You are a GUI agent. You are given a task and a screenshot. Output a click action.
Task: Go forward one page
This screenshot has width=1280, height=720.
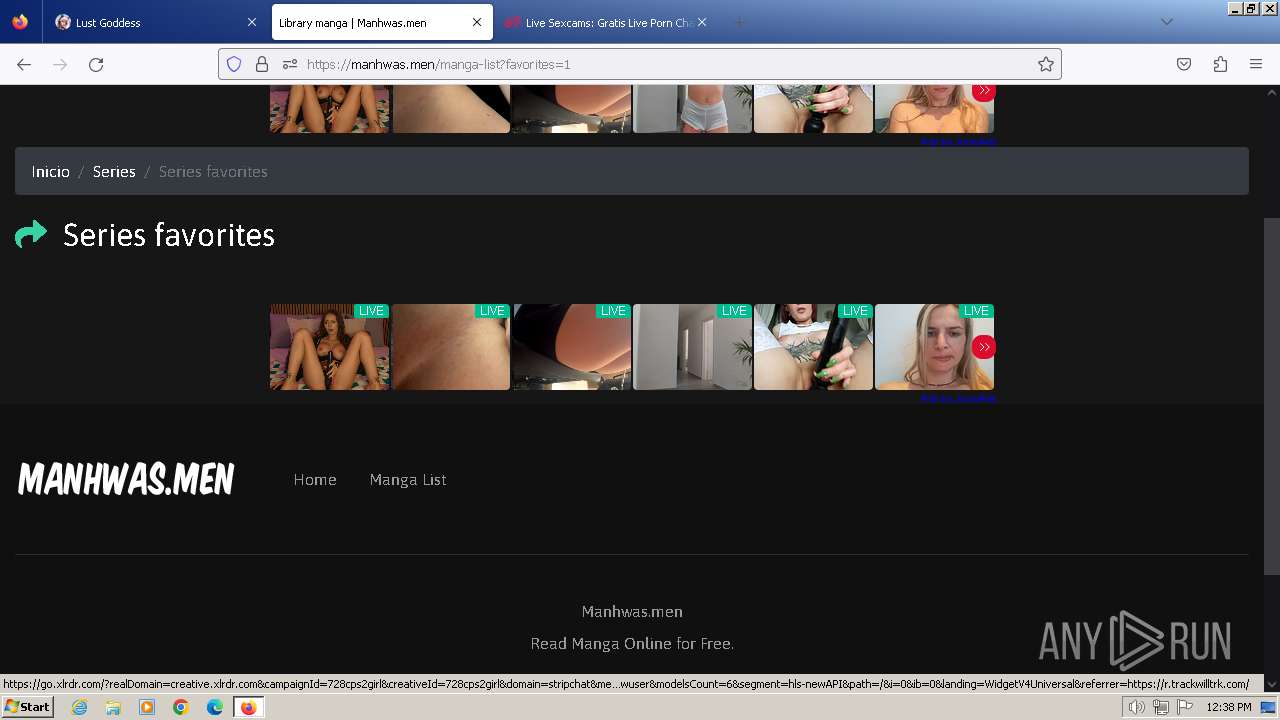click(x=60, y=64)
